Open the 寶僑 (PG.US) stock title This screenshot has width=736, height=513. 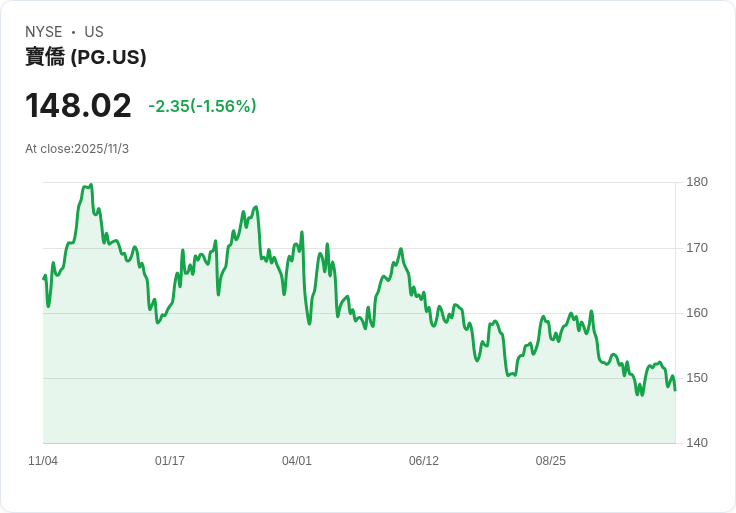[x=86, y=57]
